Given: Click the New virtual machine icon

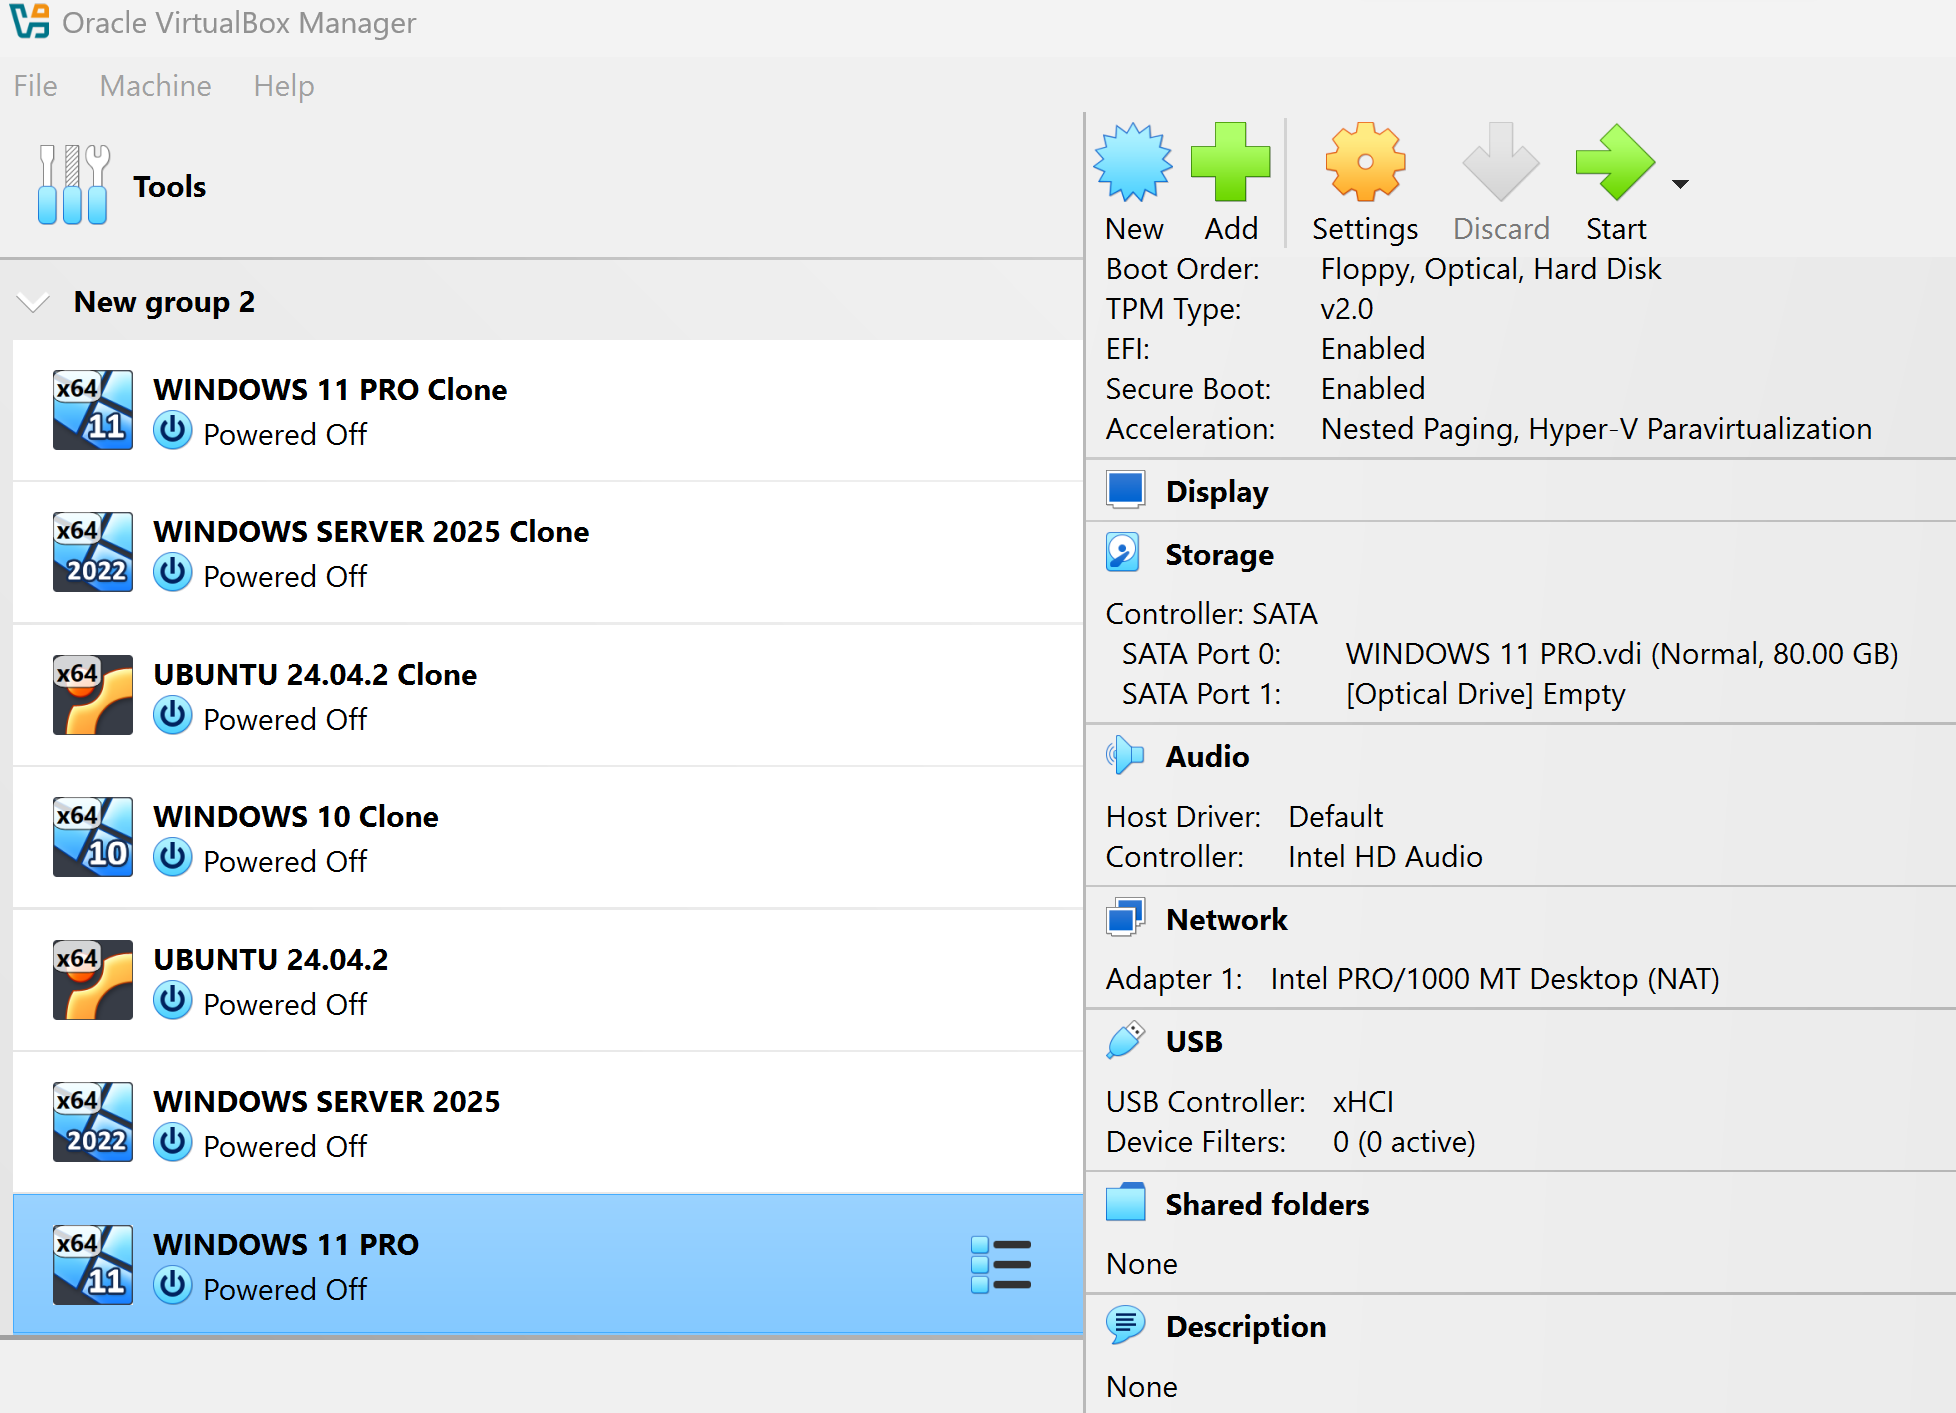Looking at the screenshot, I should [1133, 163].
